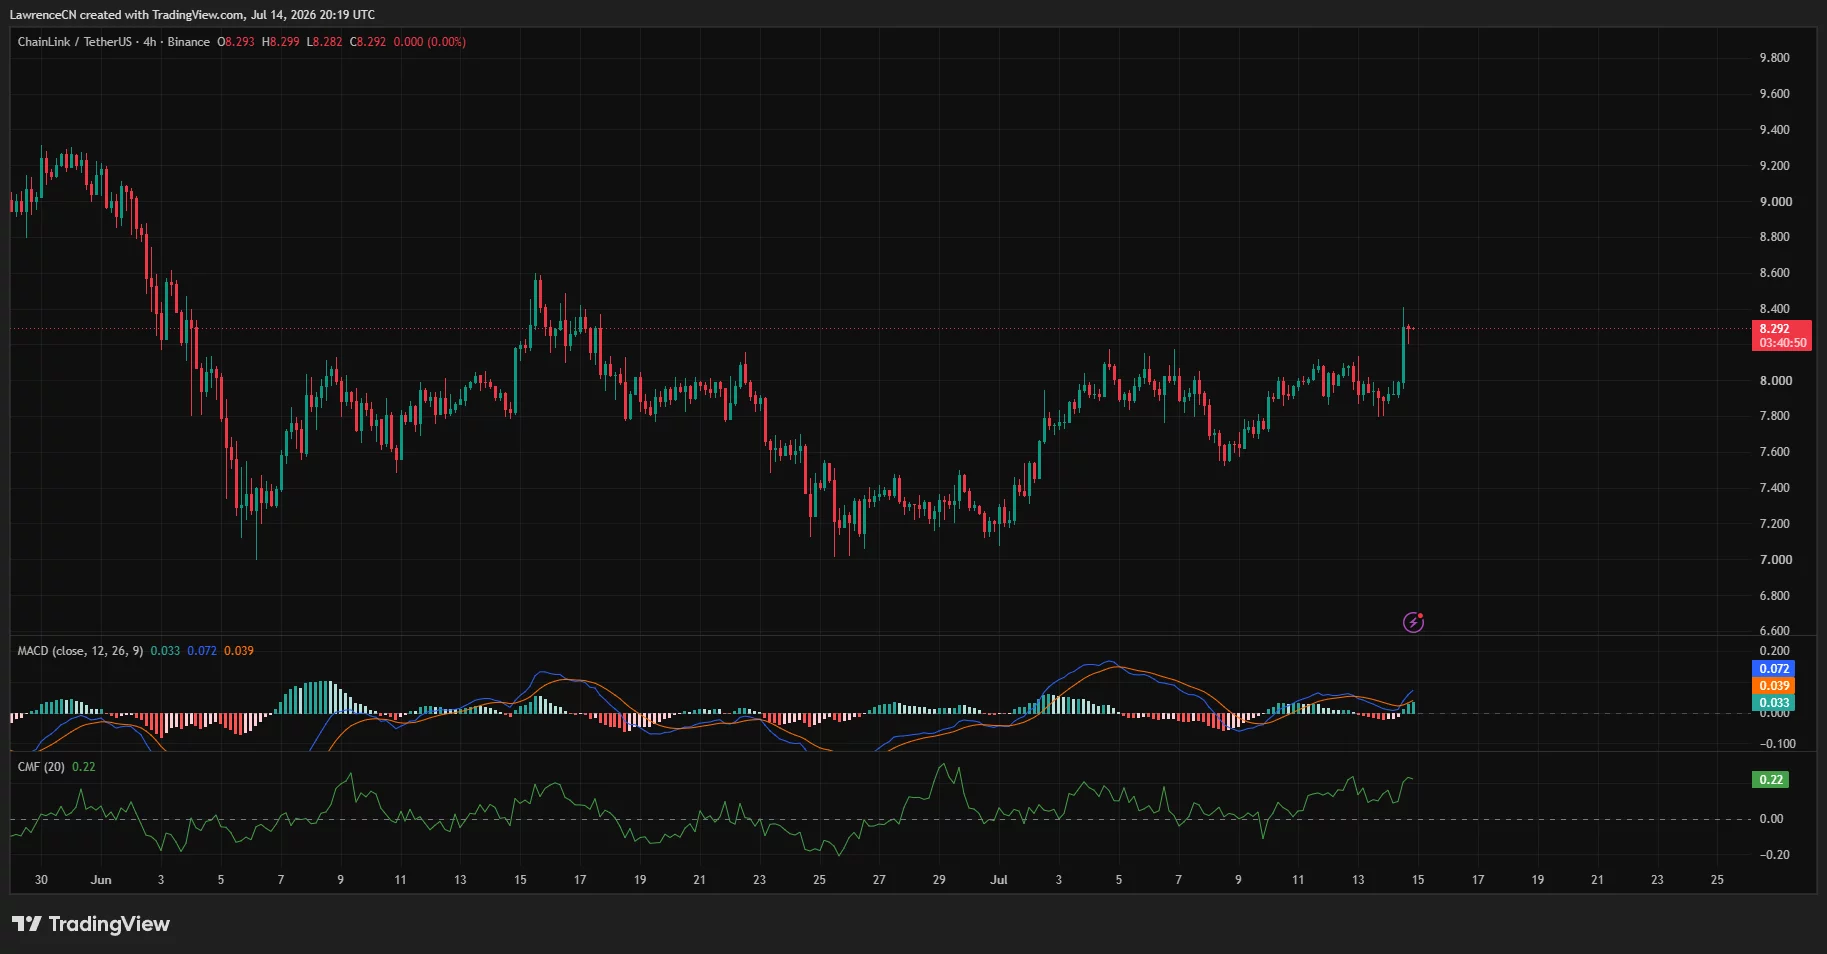
Task: Click the Jul label on time axis
Action: pyautogui.click(x=998, y=880)
